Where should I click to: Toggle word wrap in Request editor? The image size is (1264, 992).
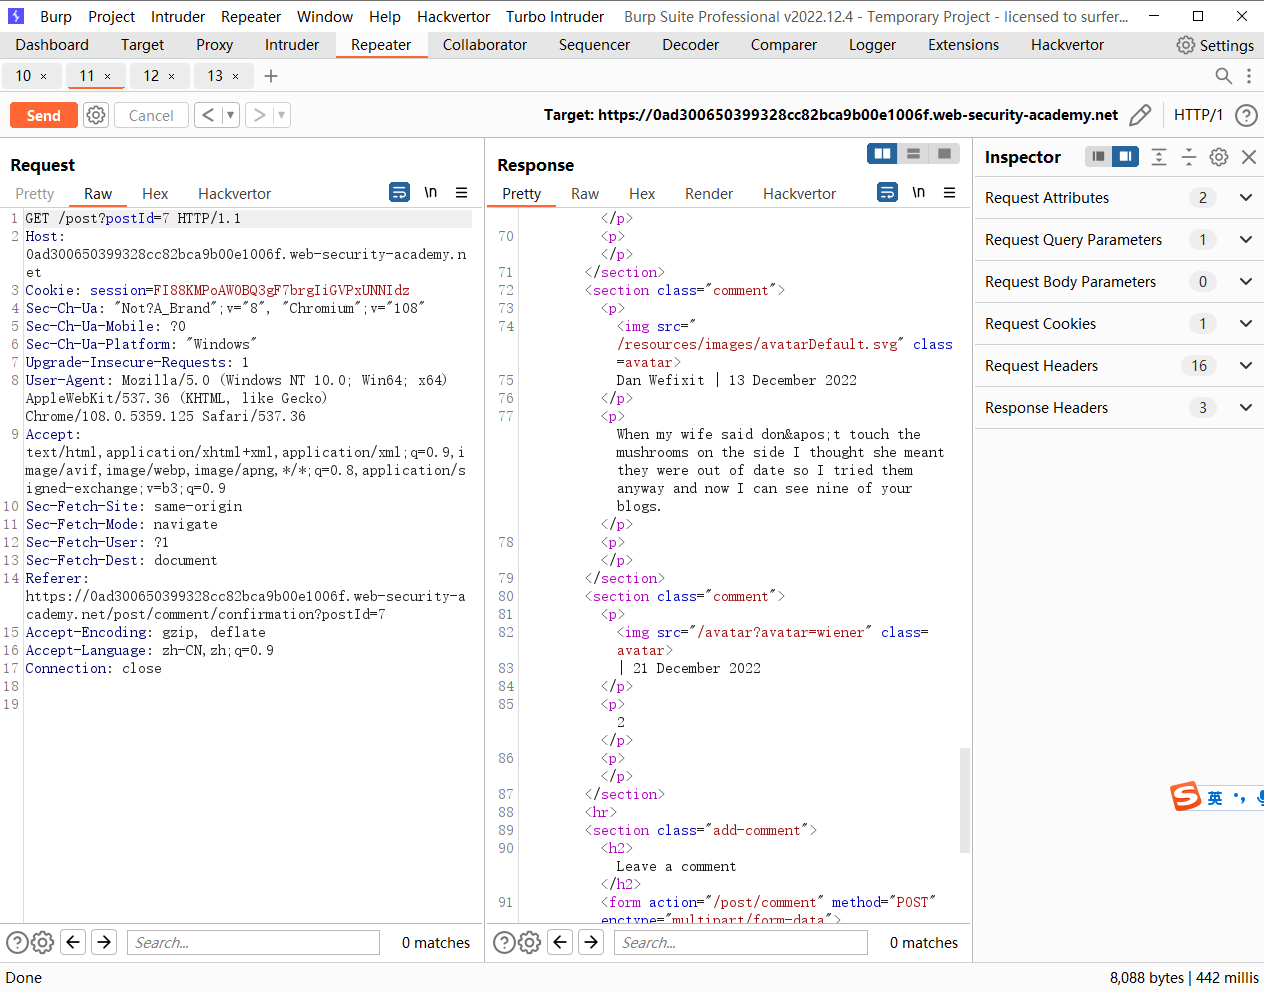tap(399, 192)
